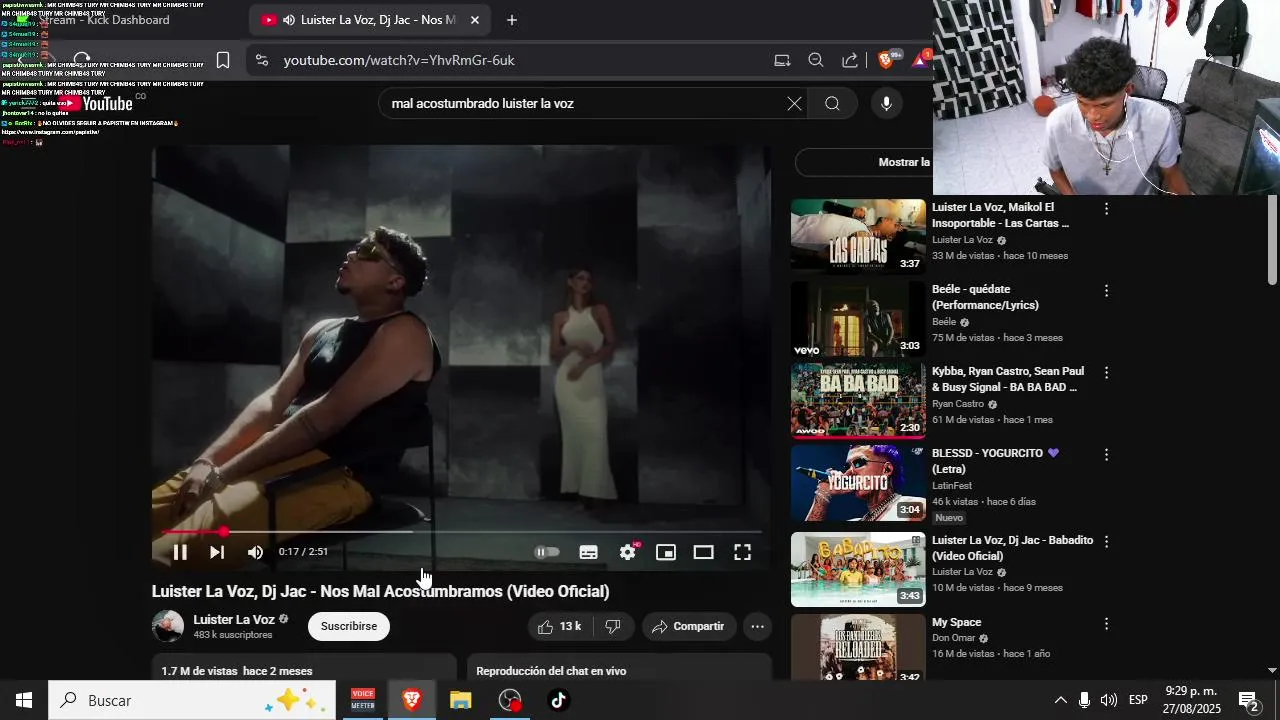The height and width of the screenshot is (720, 1280).
Task: Click the red progress scrubber dot
Action: [x=223, y=532]
